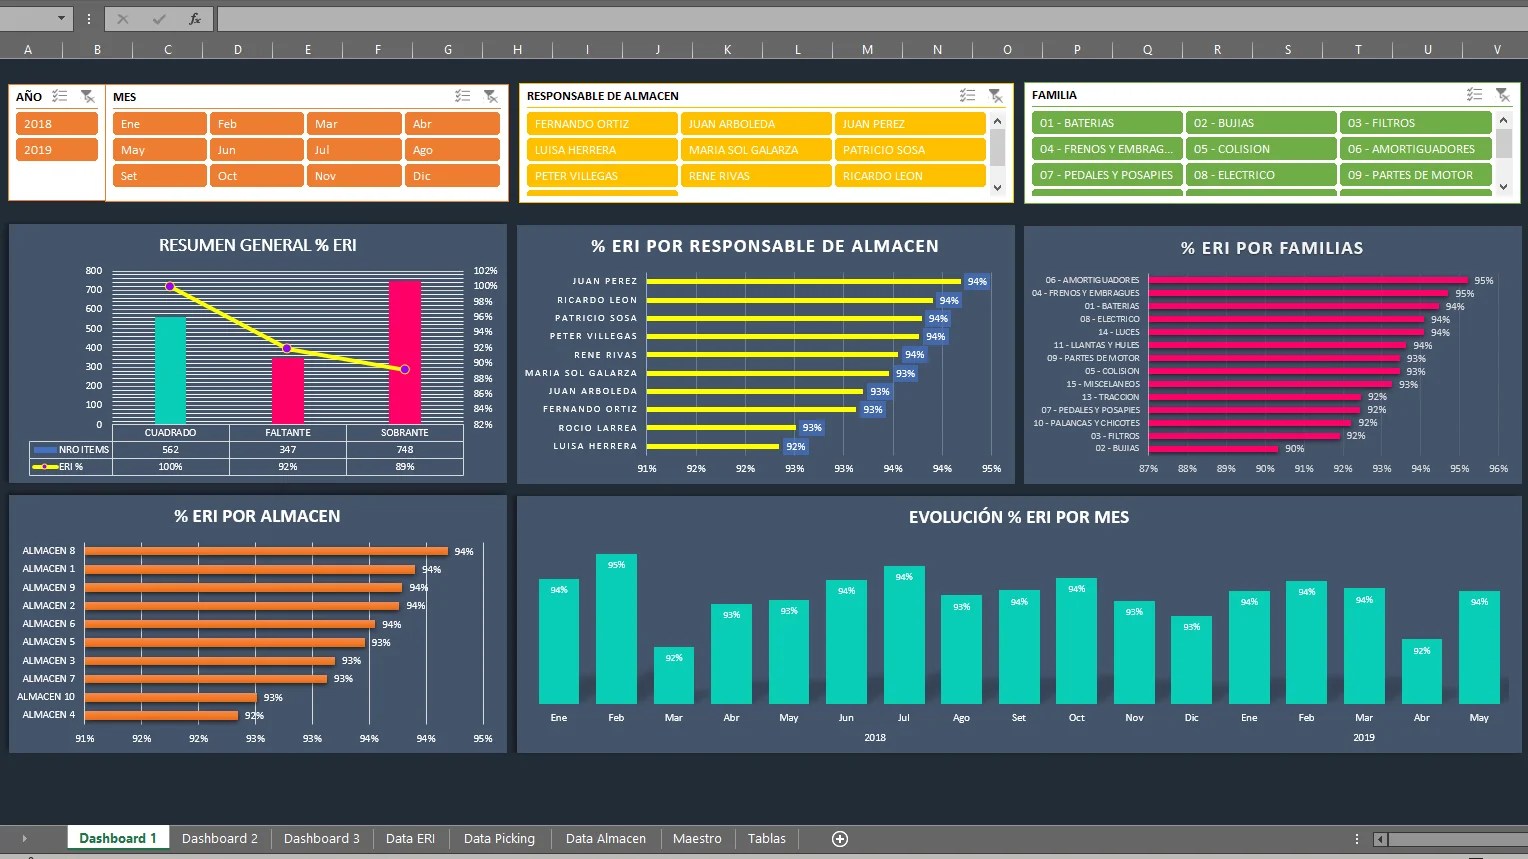Enable multi-select mode on the FAMILIA slicer
This screenshot has width=1528, height=859.
pyautogui.click(x=1474, y=94)
